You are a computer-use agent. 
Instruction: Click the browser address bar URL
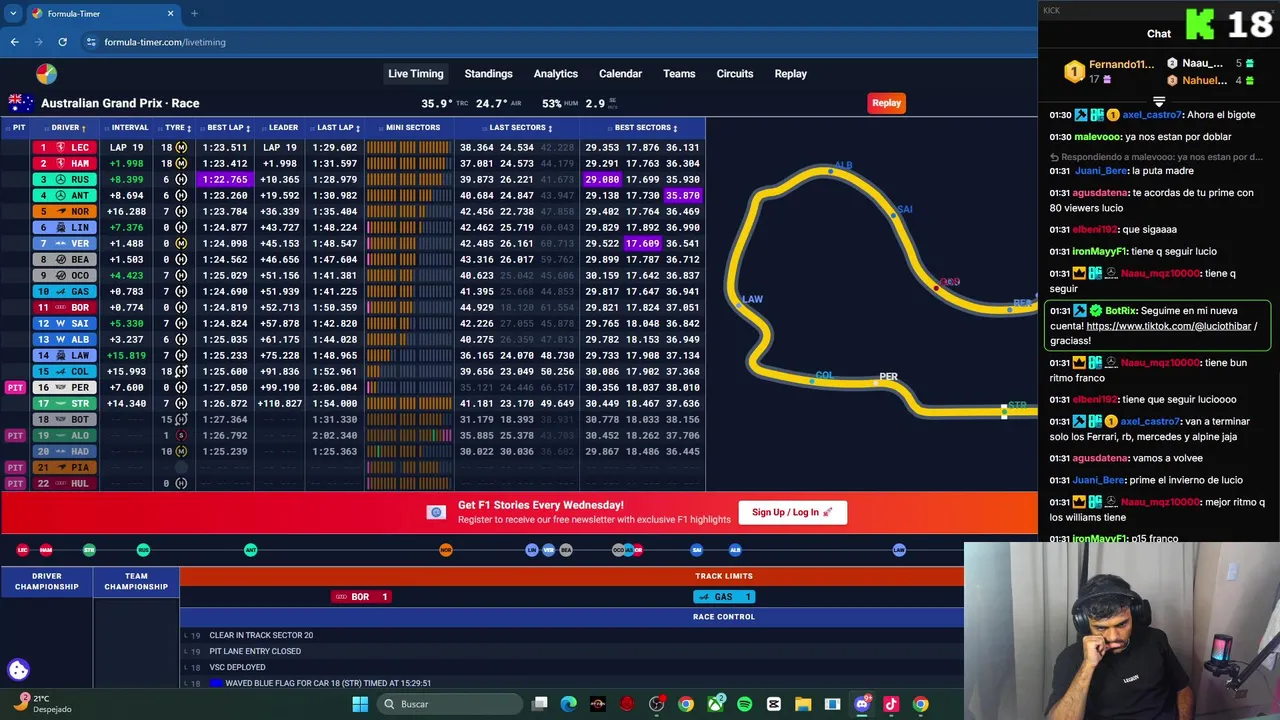coord(165,42)
